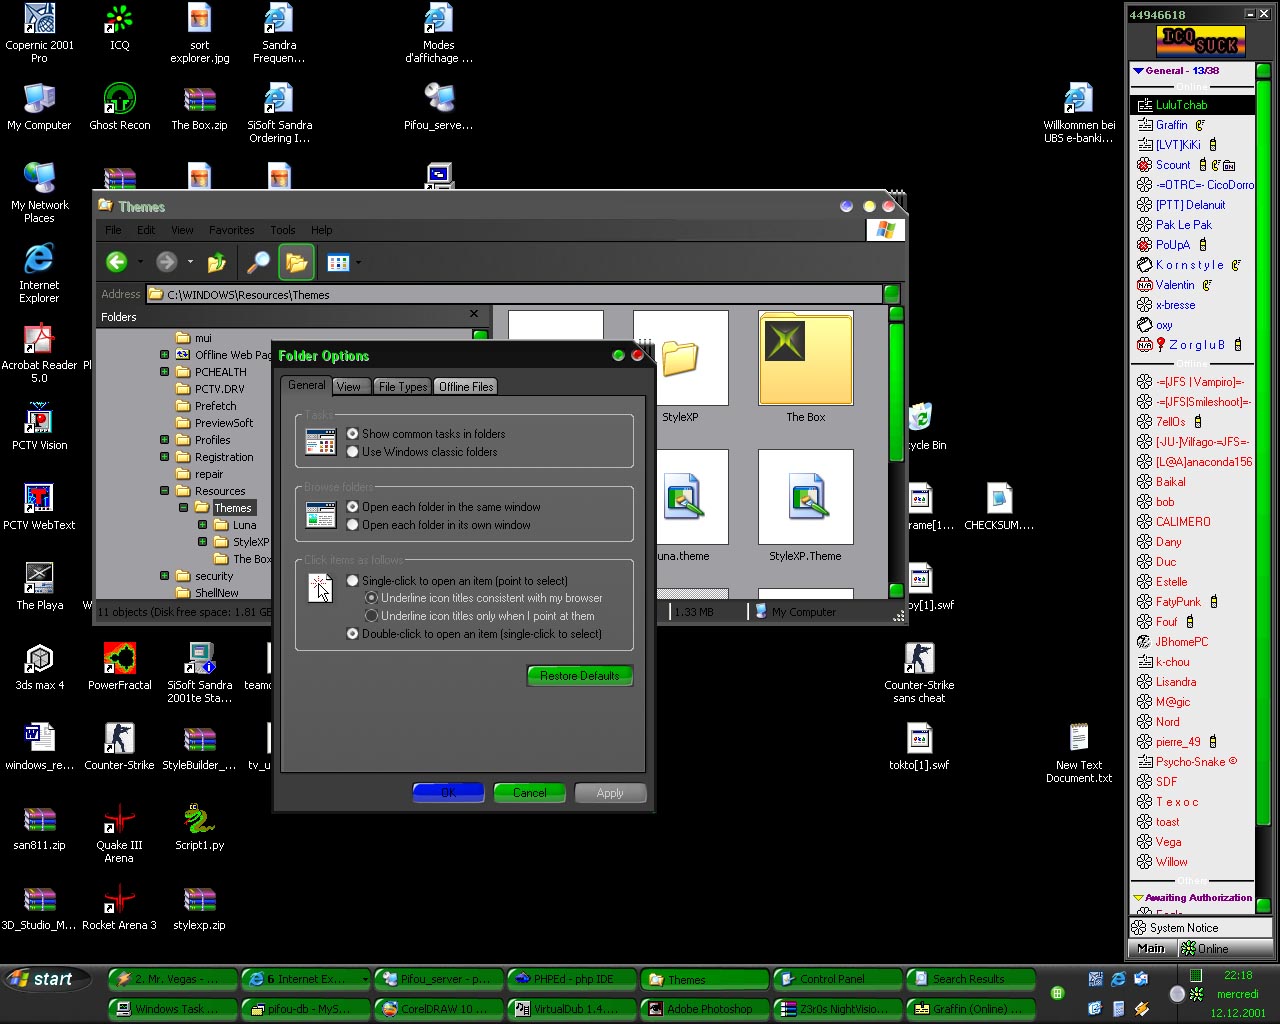This screenshot has height=1024, width=1280.
Task: Open System Notice in the ICQ window
Action: (x=1200, y=928)
